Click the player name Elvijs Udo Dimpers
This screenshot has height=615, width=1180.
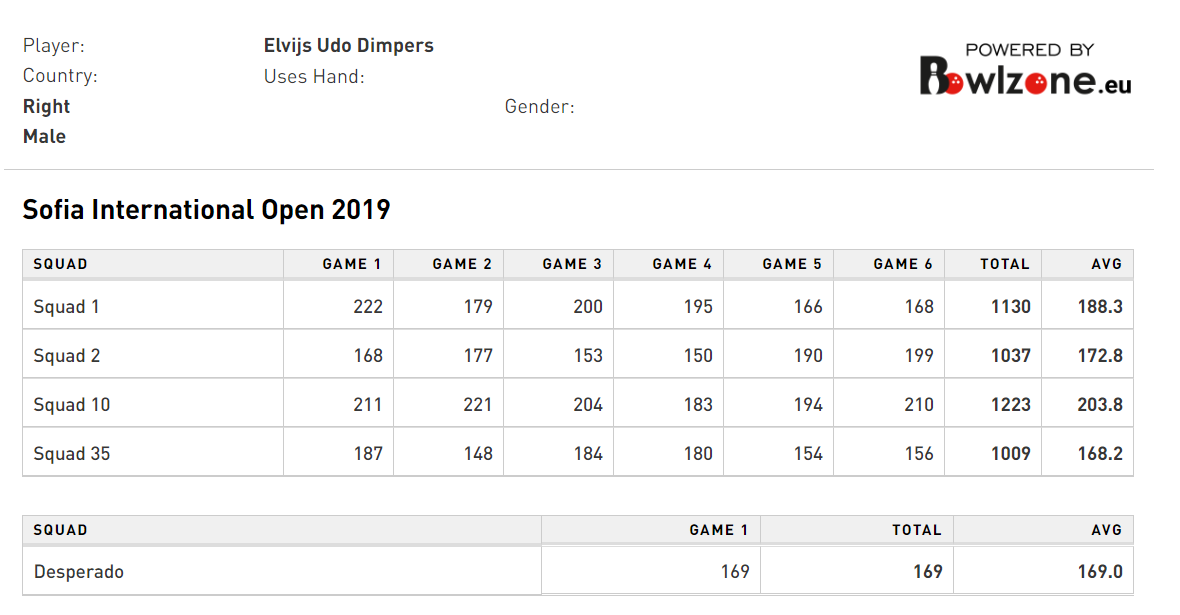click(x=348, y=46)
